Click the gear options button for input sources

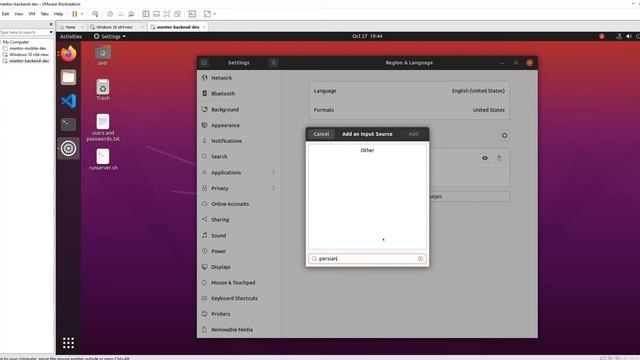[504, 136]
